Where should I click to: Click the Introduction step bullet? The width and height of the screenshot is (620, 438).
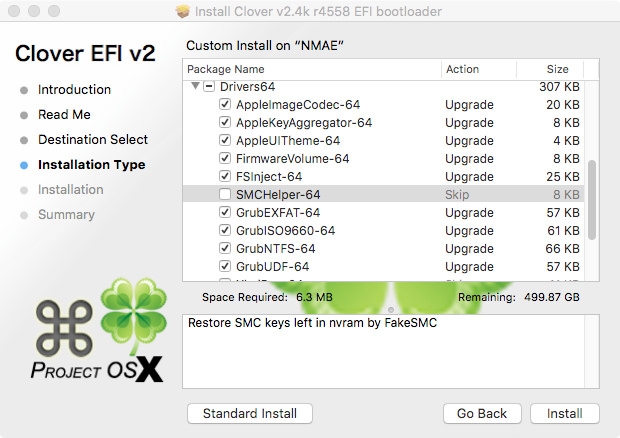pyautogui.click(x=24, y=90)
